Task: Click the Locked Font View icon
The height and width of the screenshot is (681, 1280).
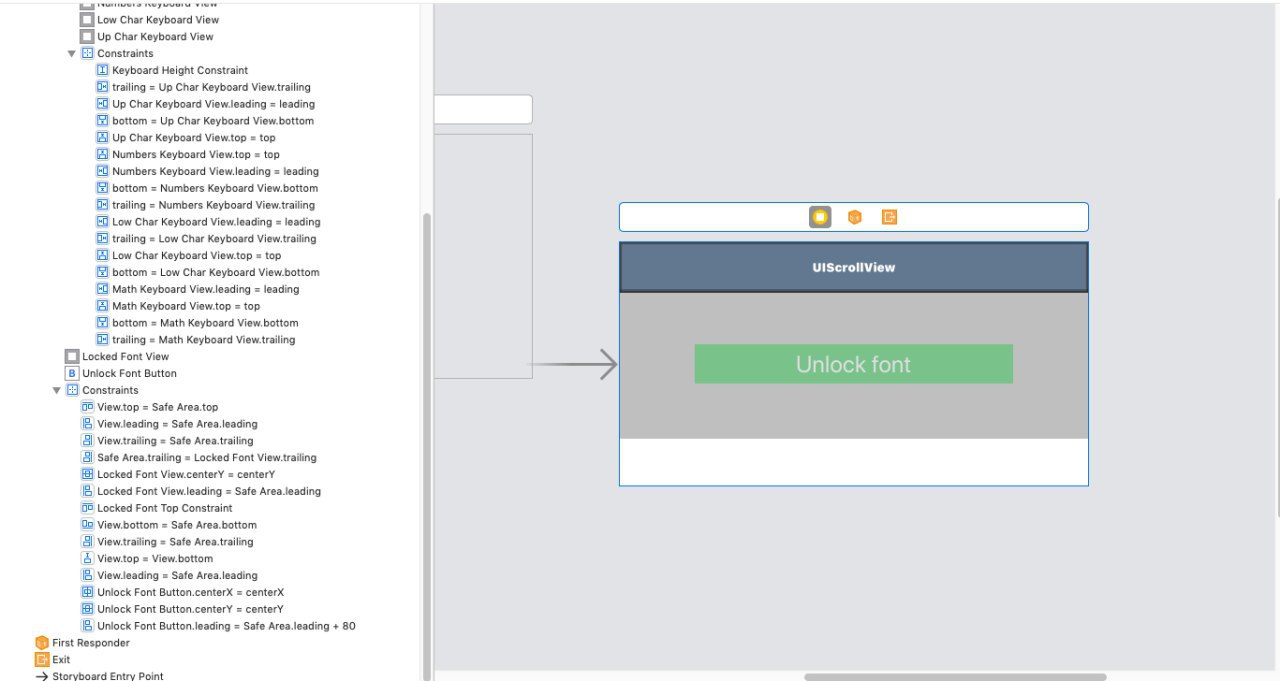Action: pyautogui.click(x=72, y=357)
